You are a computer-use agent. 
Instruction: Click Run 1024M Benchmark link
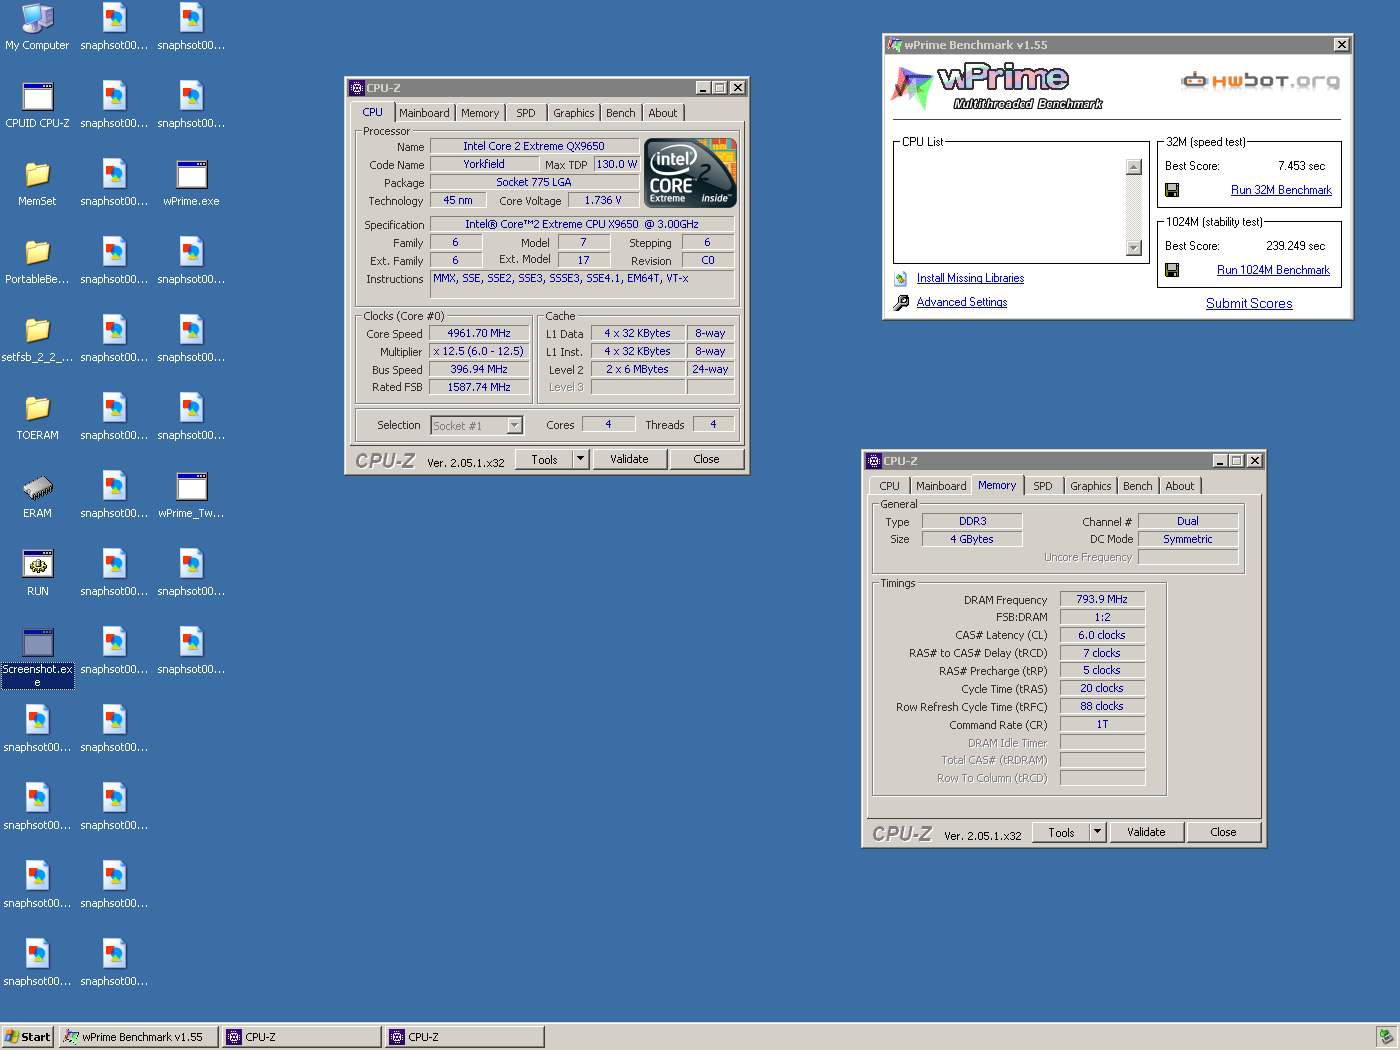[x=1273, y=270]
